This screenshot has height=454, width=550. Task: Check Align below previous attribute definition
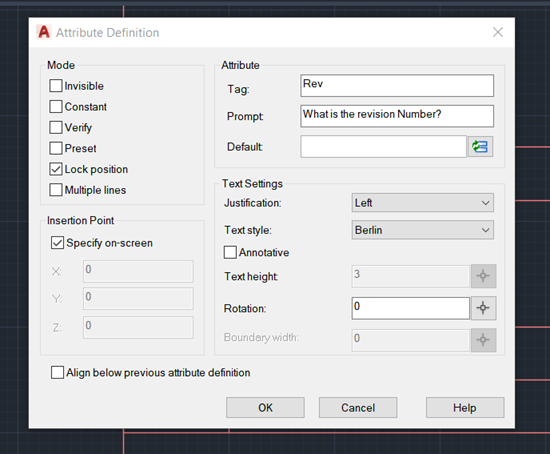click(x=58, y=372)
